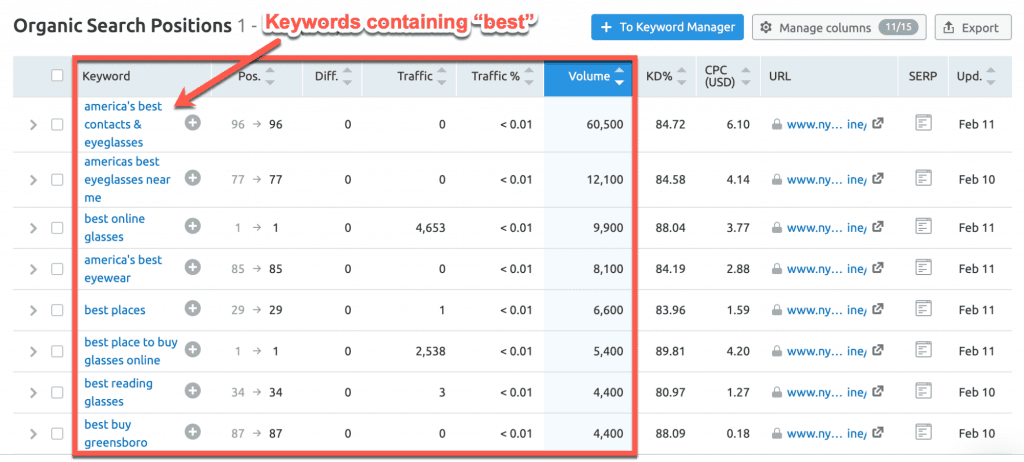The image size is (1024, 462).
Task: Expand row details for "america's best eyewear"
Action: [33, 270]
